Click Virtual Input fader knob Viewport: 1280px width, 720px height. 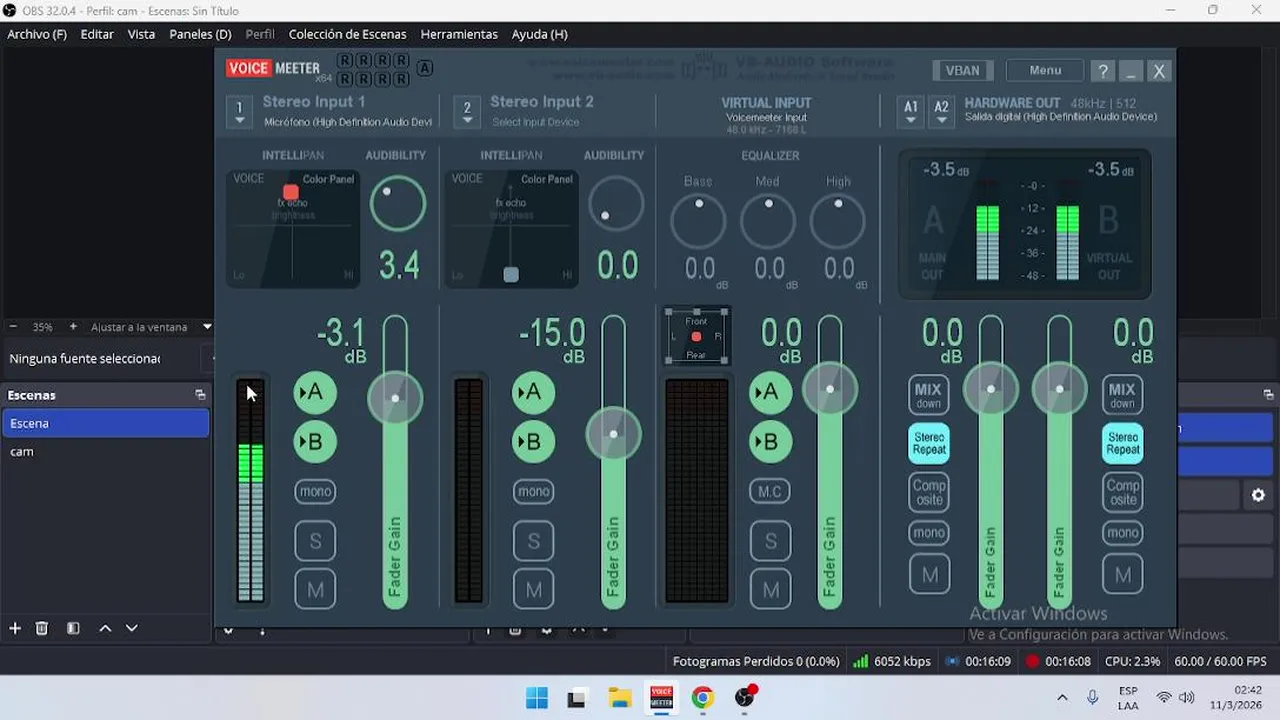coord(829,388)
